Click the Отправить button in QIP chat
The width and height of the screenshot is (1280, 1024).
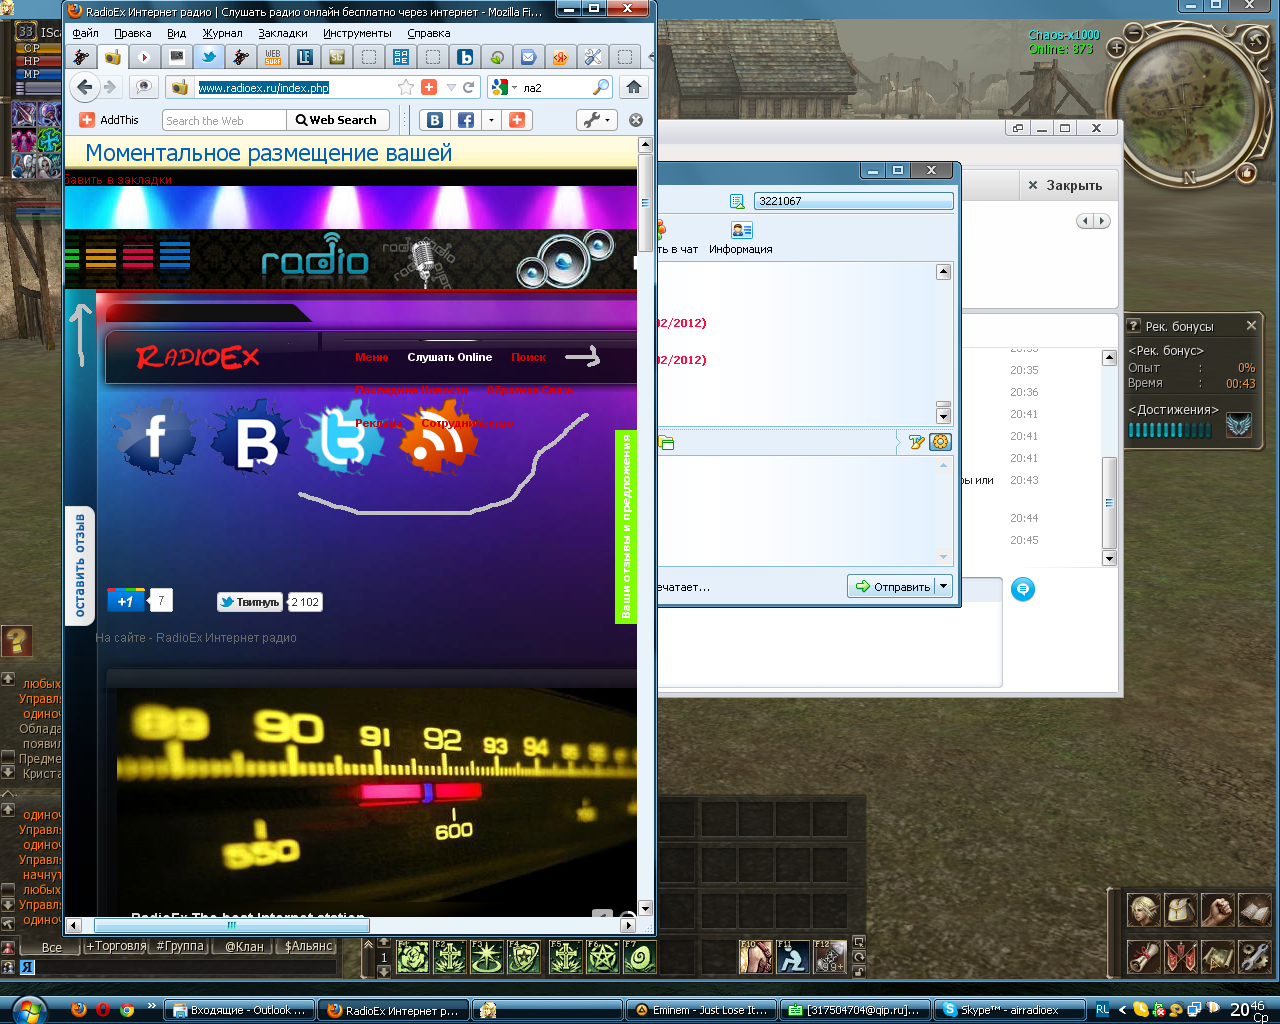892,586
